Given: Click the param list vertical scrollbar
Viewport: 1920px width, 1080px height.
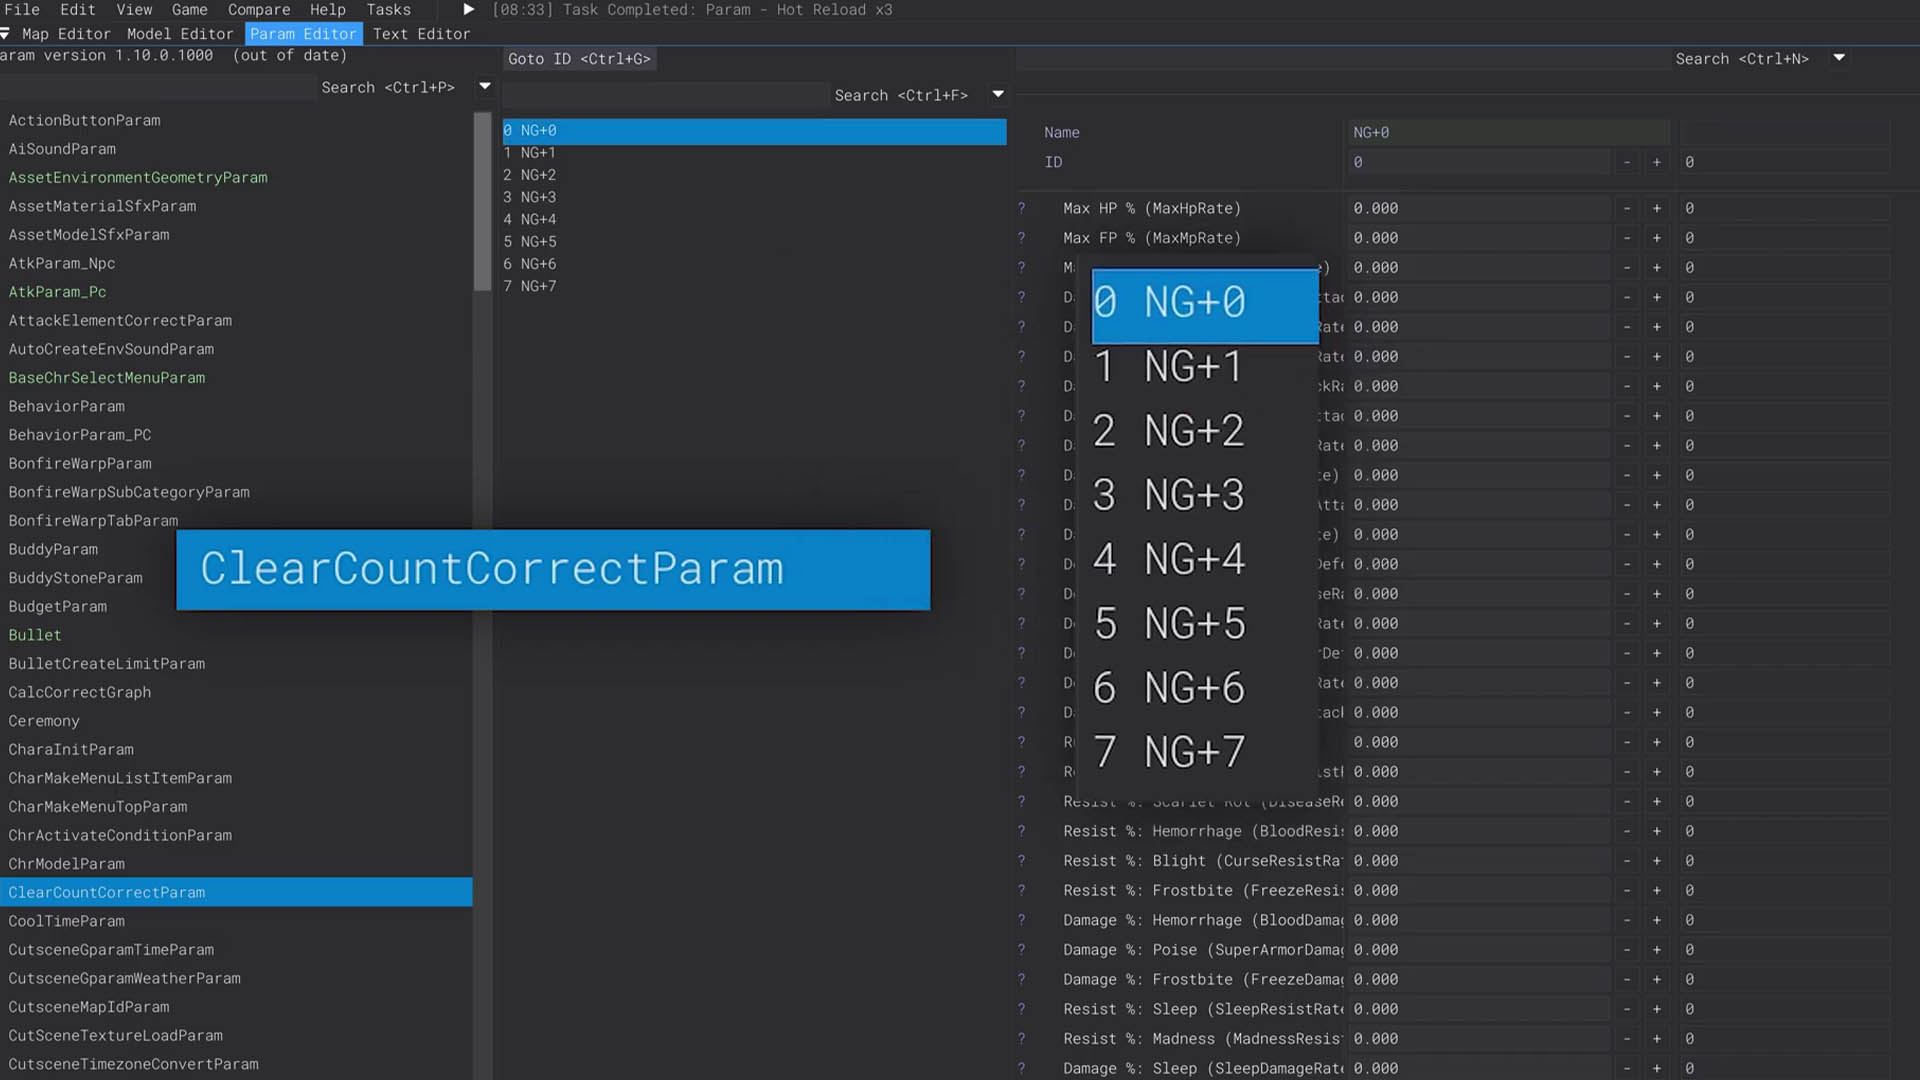Looking at the screenshot, I should point(482,200).
